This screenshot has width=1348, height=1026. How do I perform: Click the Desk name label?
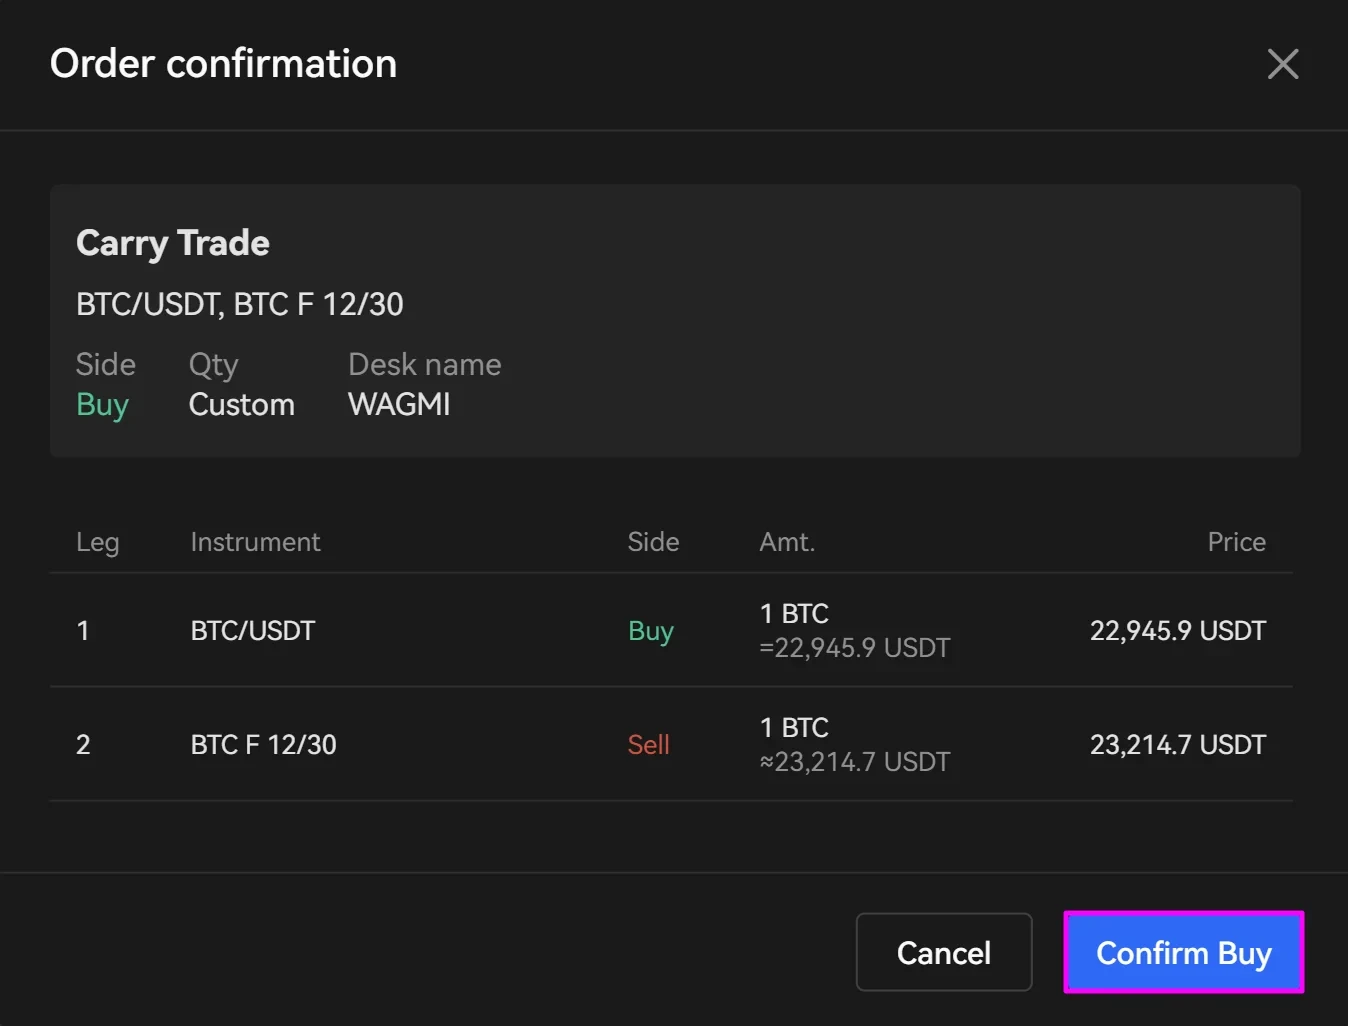424,365
